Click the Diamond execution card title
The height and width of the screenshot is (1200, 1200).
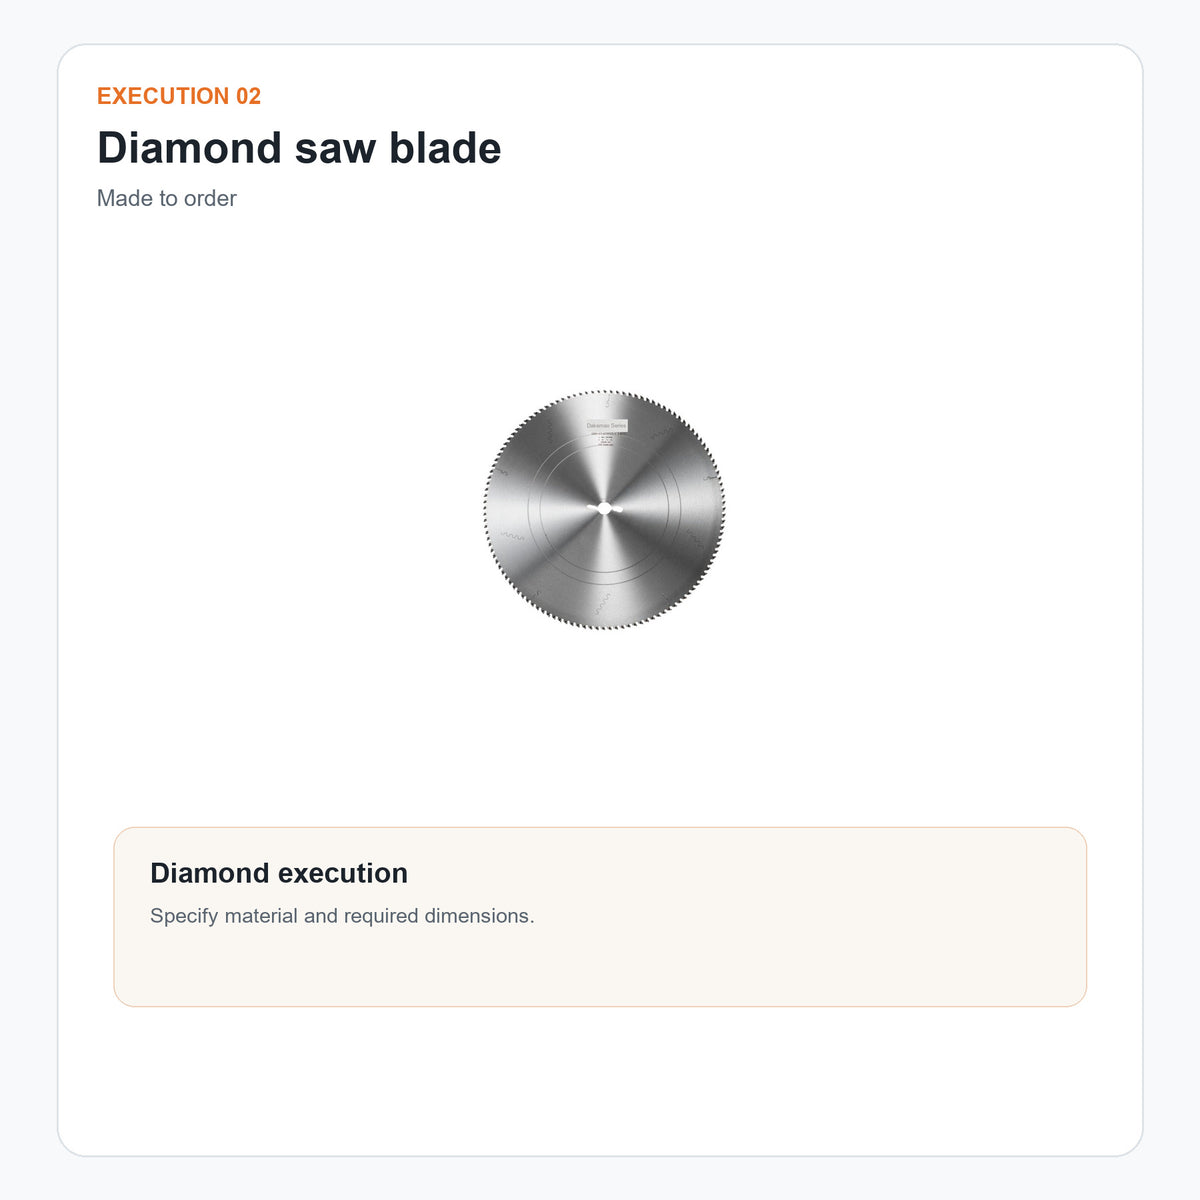pyautogui.click(x=279, y=873)
